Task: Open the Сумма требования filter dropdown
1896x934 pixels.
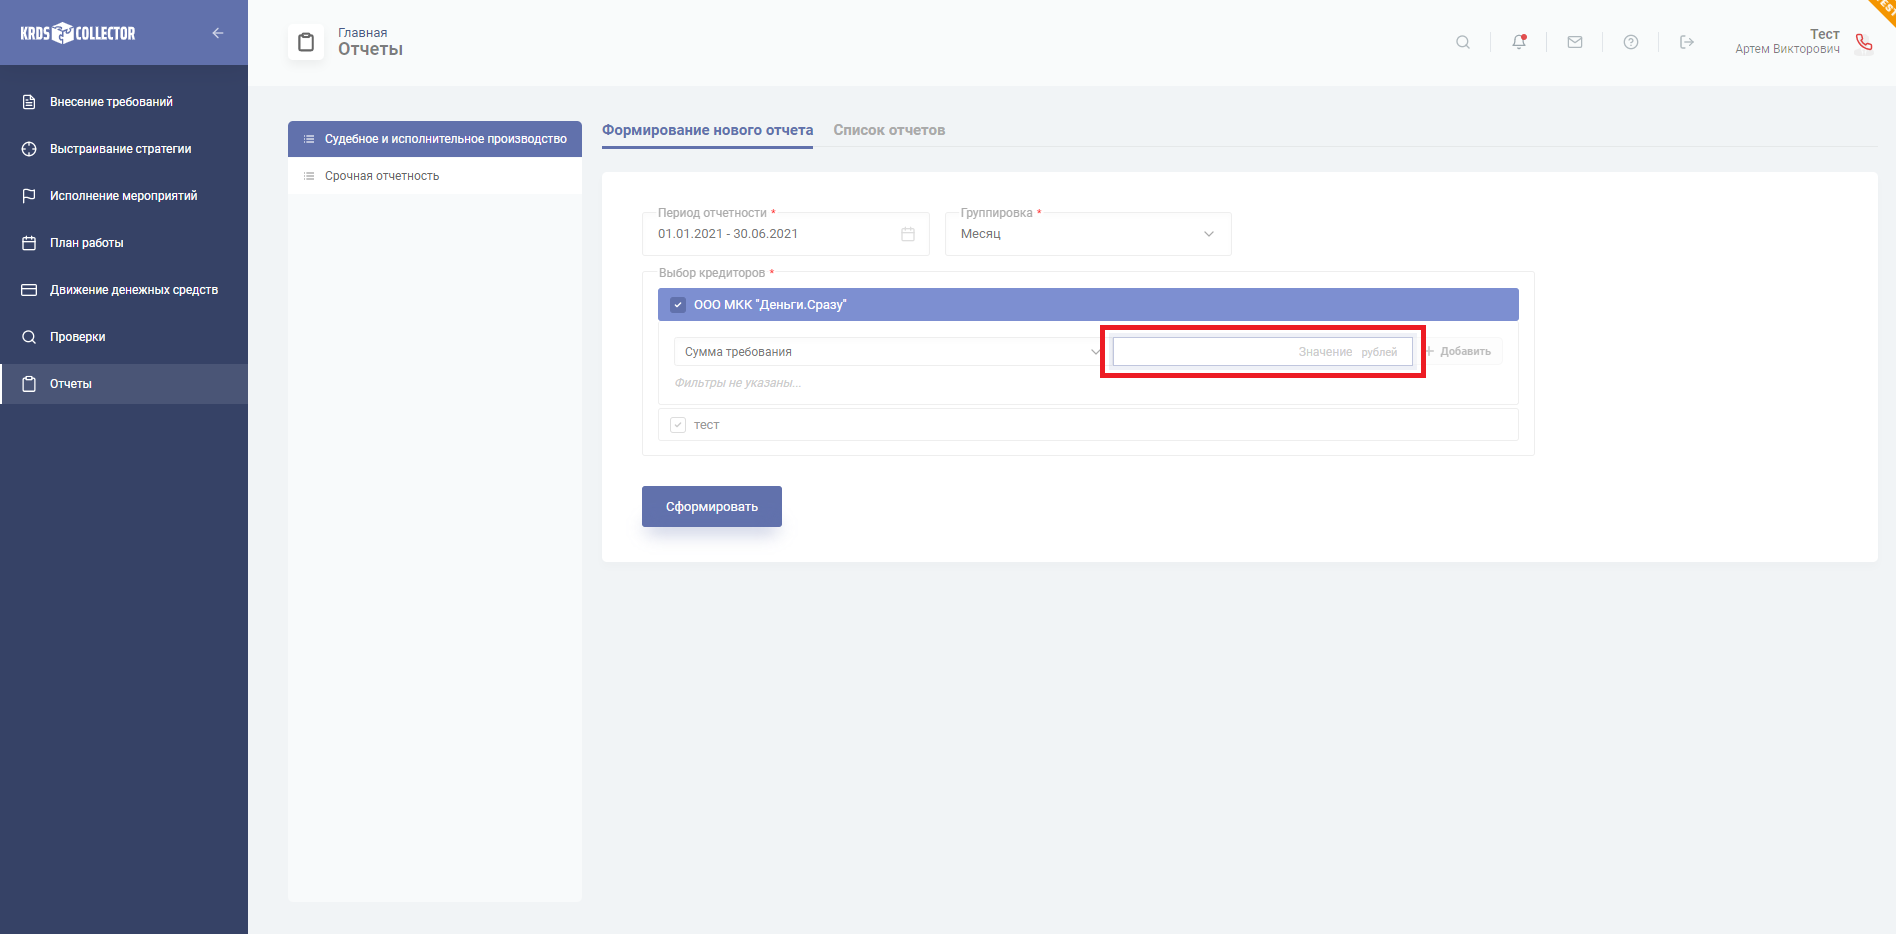Action: pyautogui.click(x=889, y=352)
